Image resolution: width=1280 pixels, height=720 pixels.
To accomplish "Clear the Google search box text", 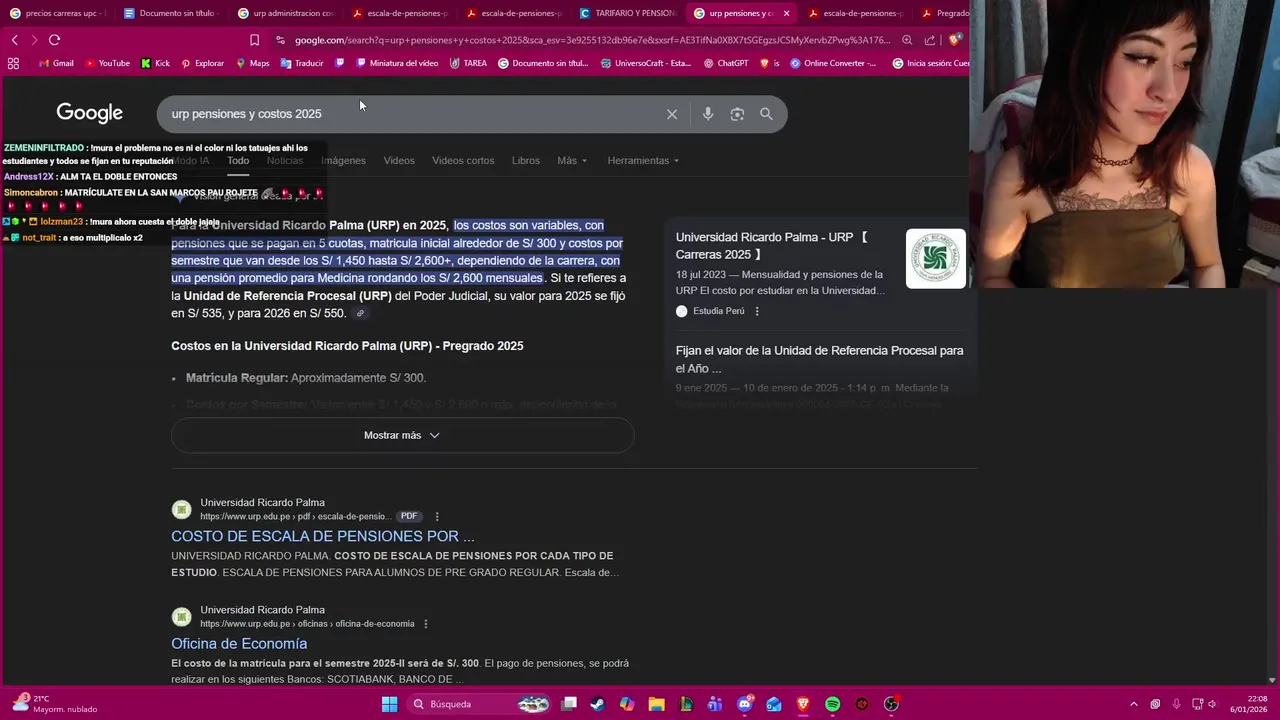I will [x=672, y=114].
